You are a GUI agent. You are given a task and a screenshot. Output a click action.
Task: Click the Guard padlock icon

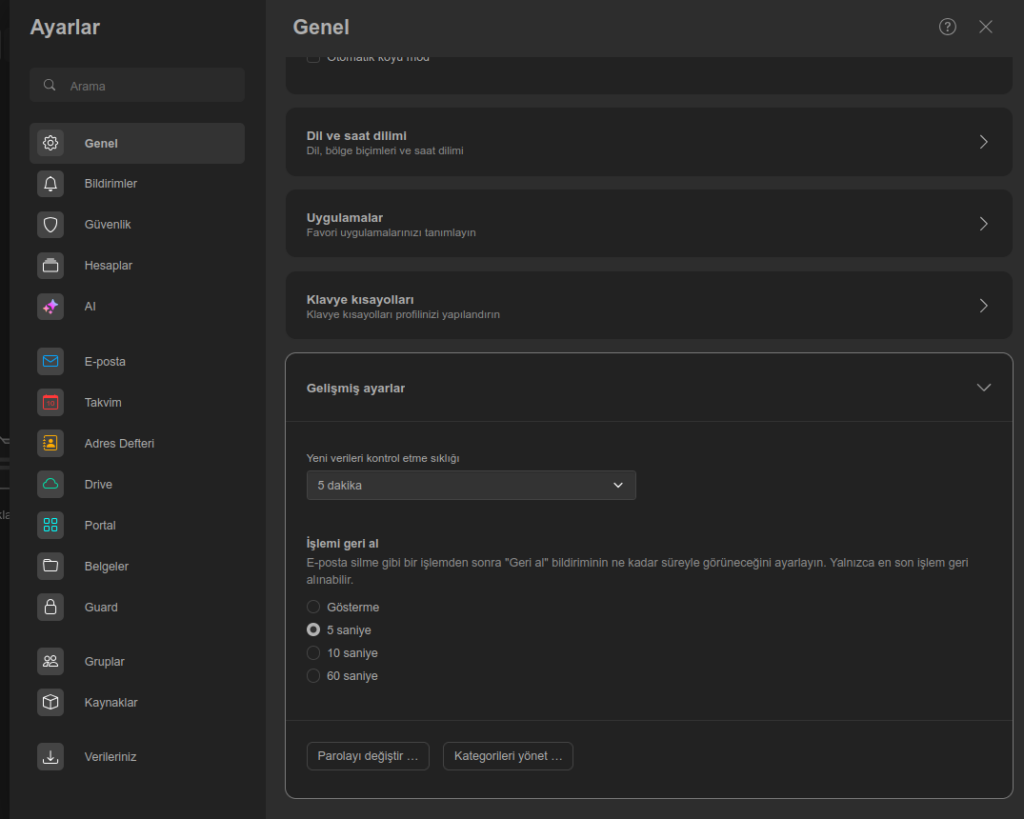tap(50, 607)
